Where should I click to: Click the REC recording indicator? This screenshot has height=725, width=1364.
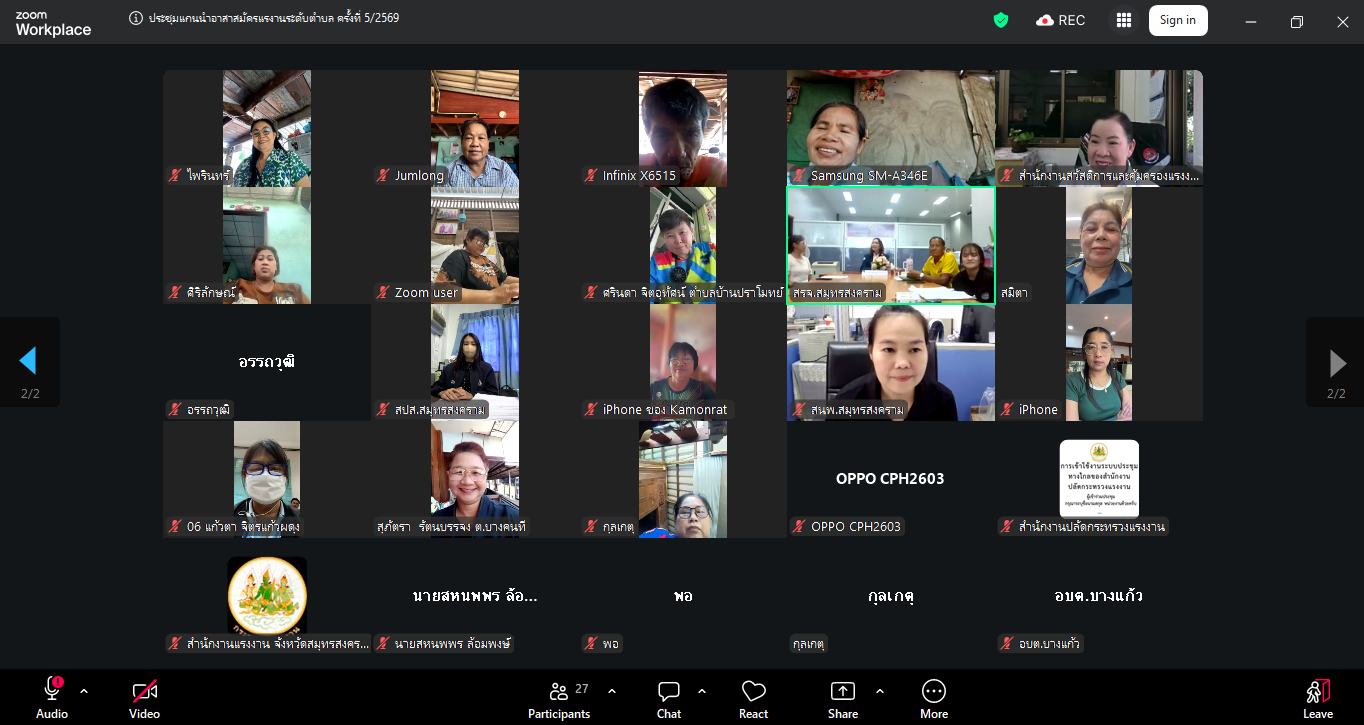pos(1060,20)
